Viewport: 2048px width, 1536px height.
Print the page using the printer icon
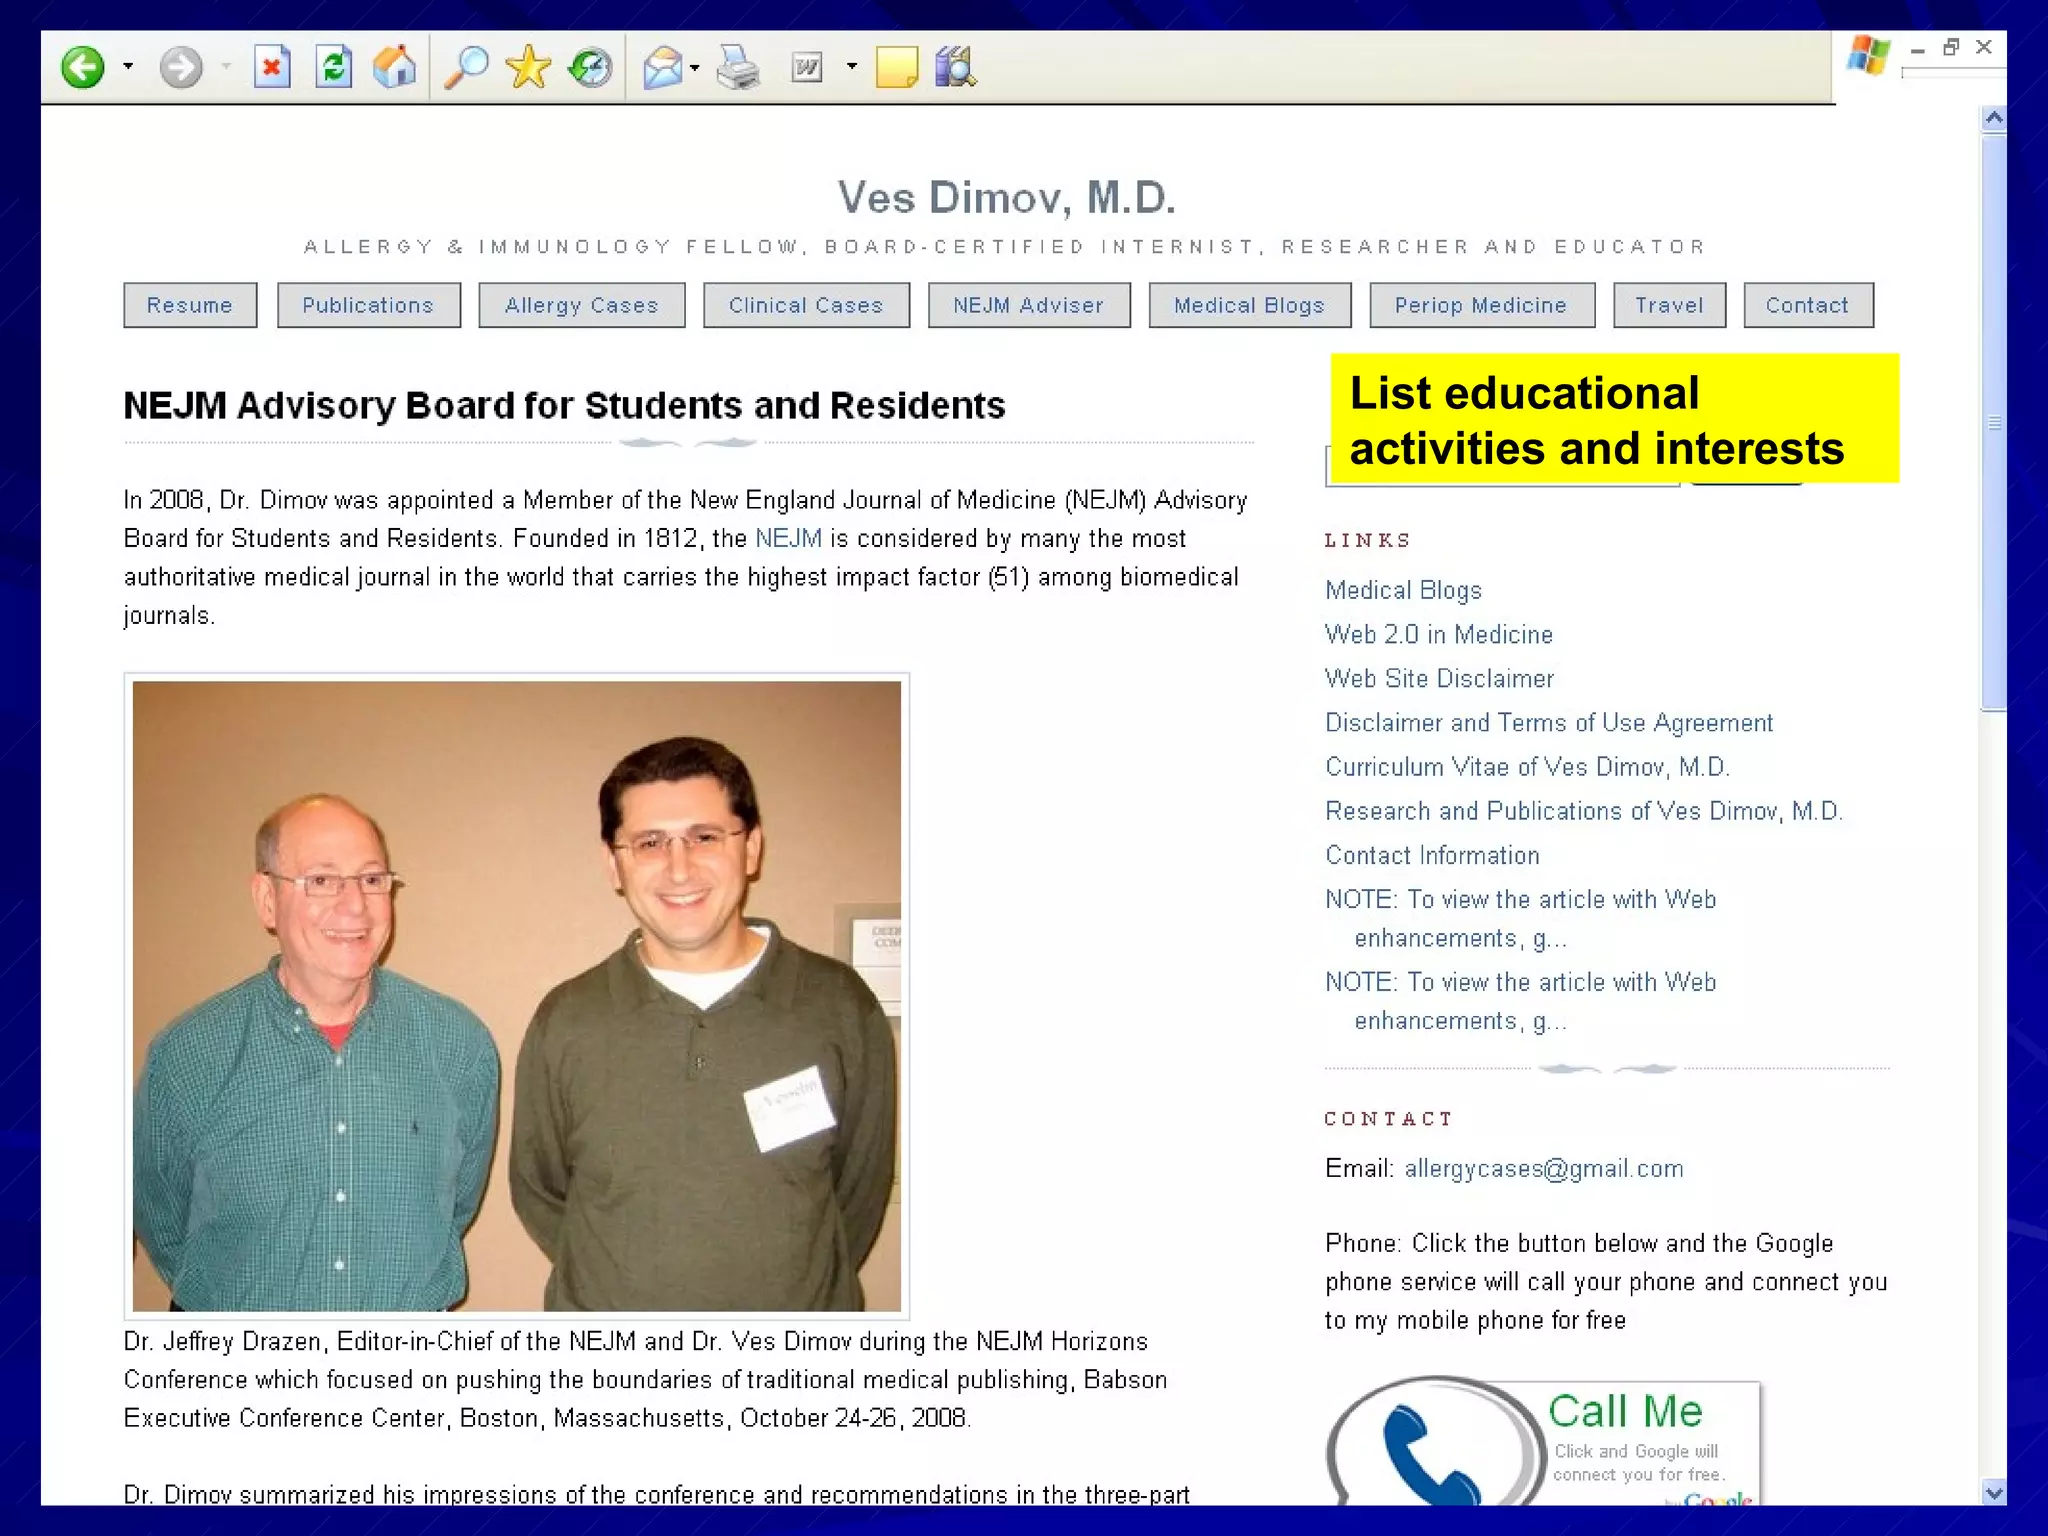(x=739, y=68)
